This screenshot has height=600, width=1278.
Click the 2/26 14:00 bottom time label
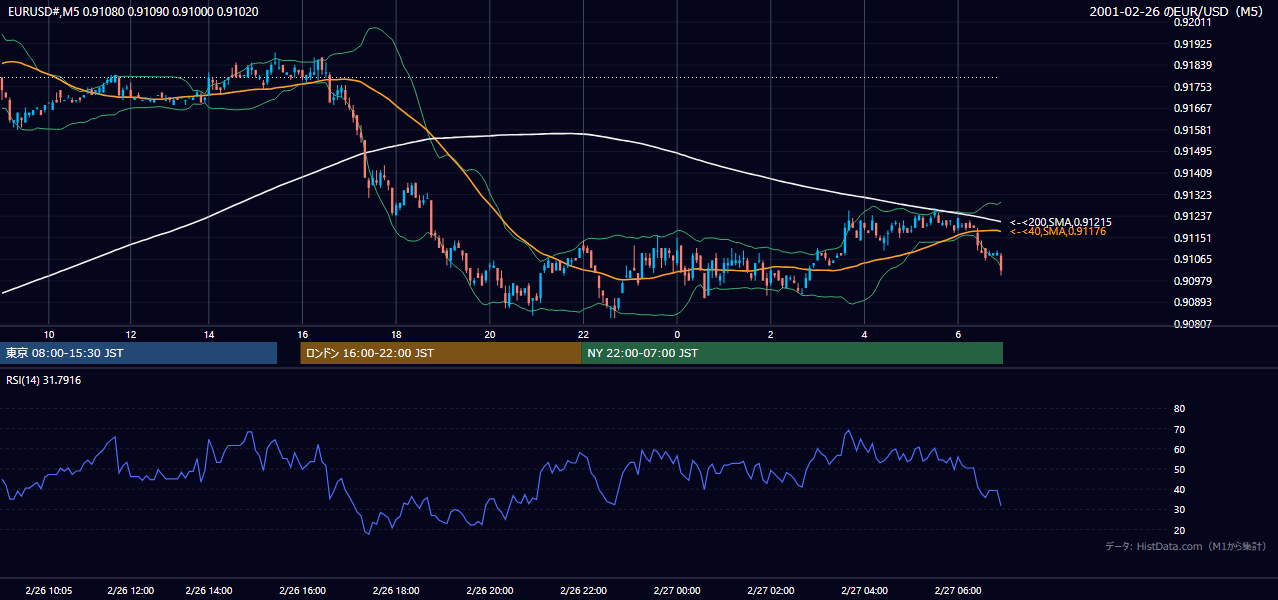point(209,591)
